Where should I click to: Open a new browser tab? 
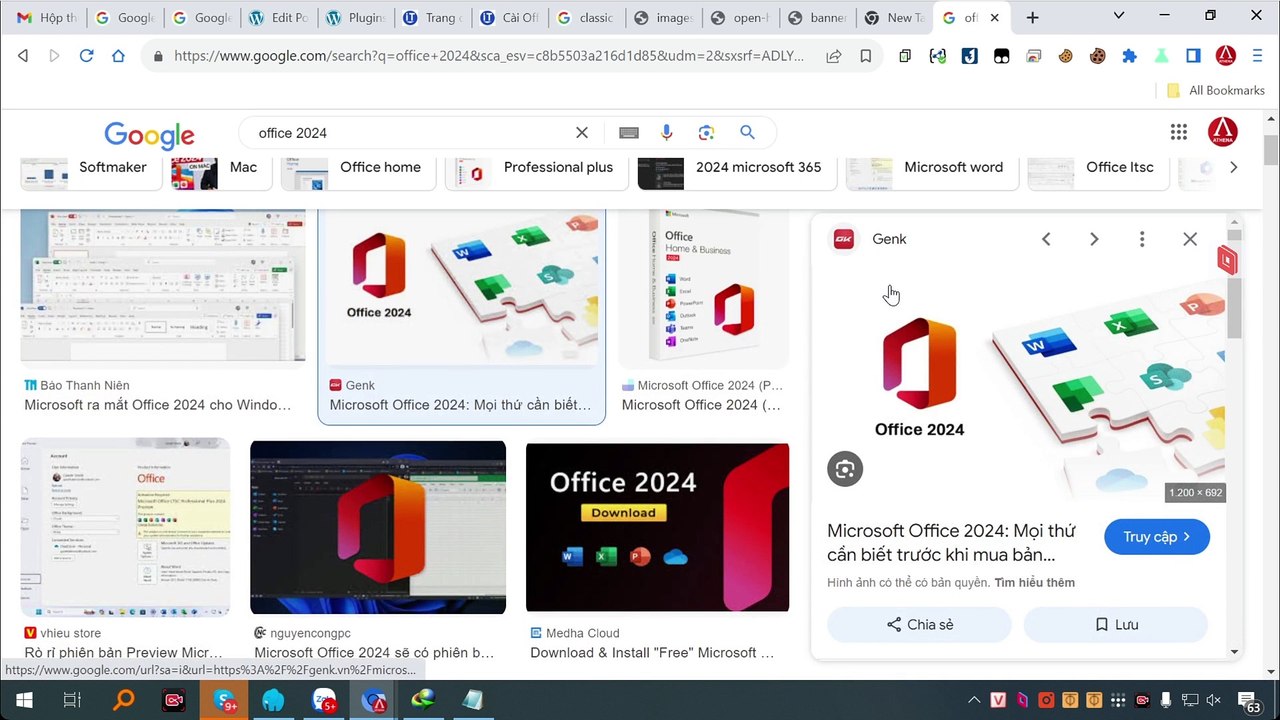pyautogui.click(x=1032, y=17)
